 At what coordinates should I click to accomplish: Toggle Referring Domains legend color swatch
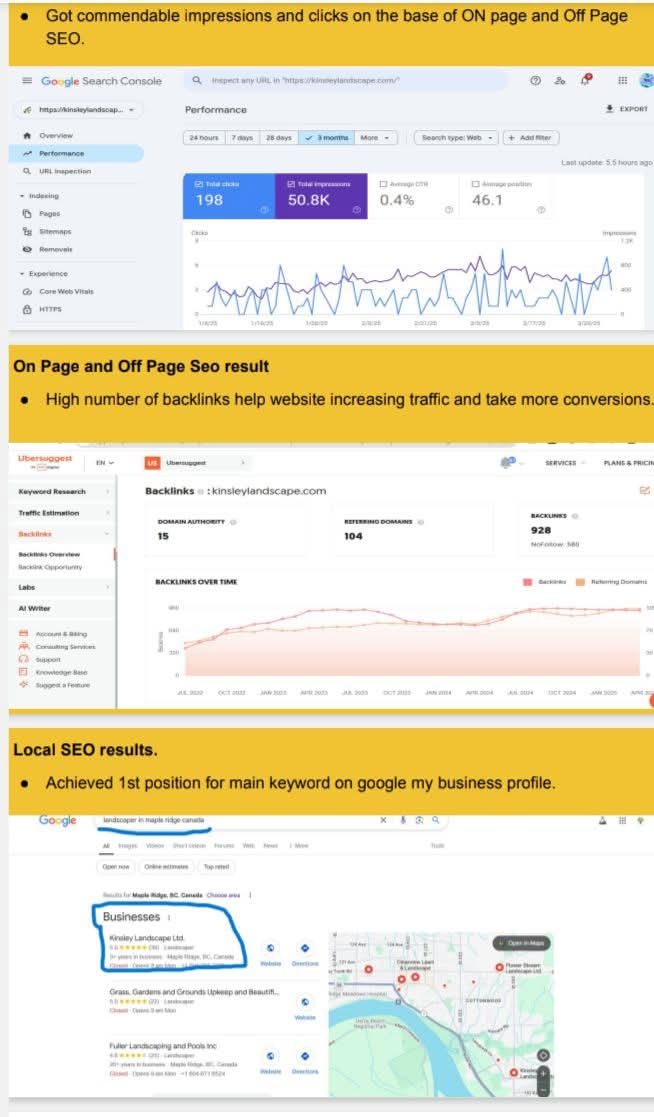tap(580, 582)
